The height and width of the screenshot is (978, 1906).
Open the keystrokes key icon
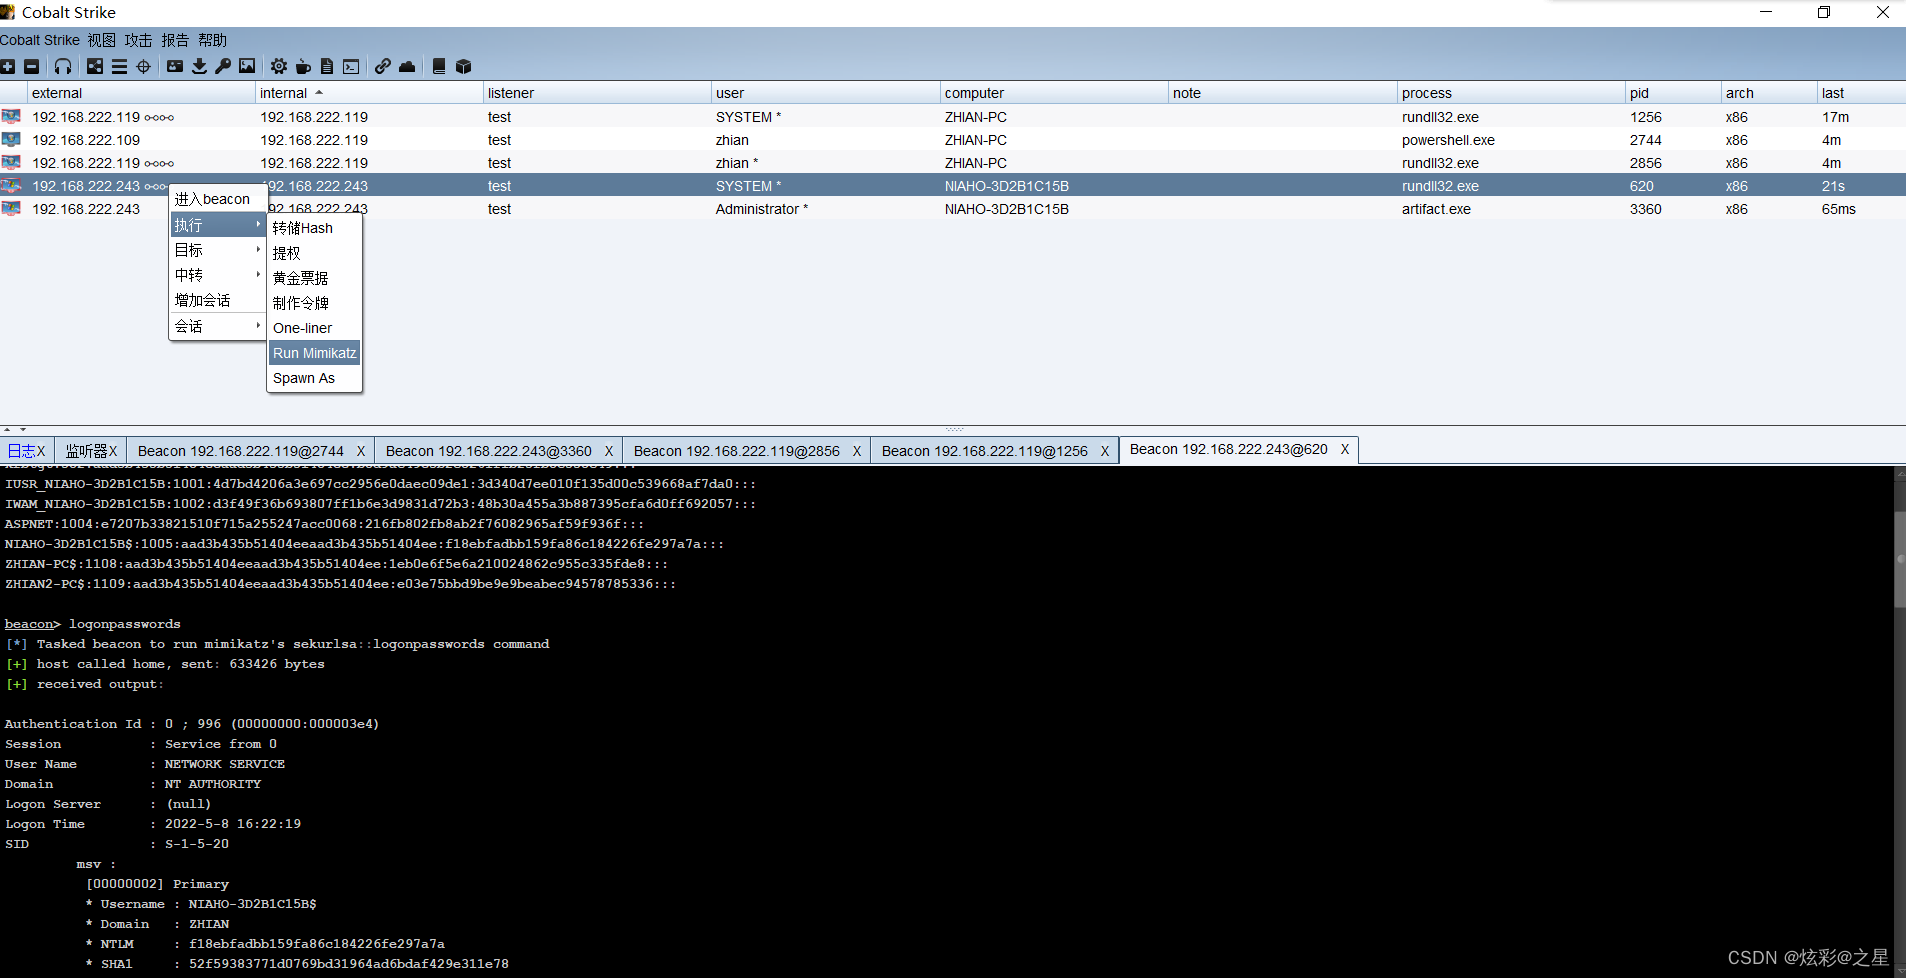point(223,66)
